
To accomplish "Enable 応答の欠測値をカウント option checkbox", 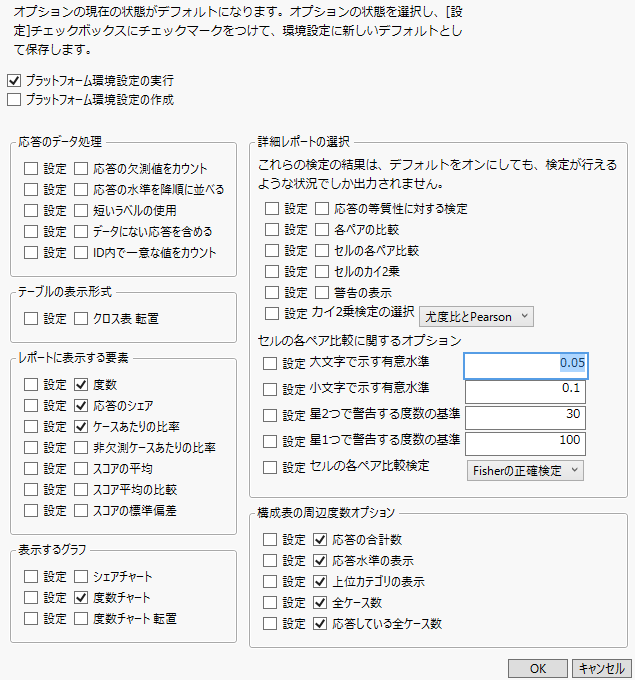I will pos(81,168).
